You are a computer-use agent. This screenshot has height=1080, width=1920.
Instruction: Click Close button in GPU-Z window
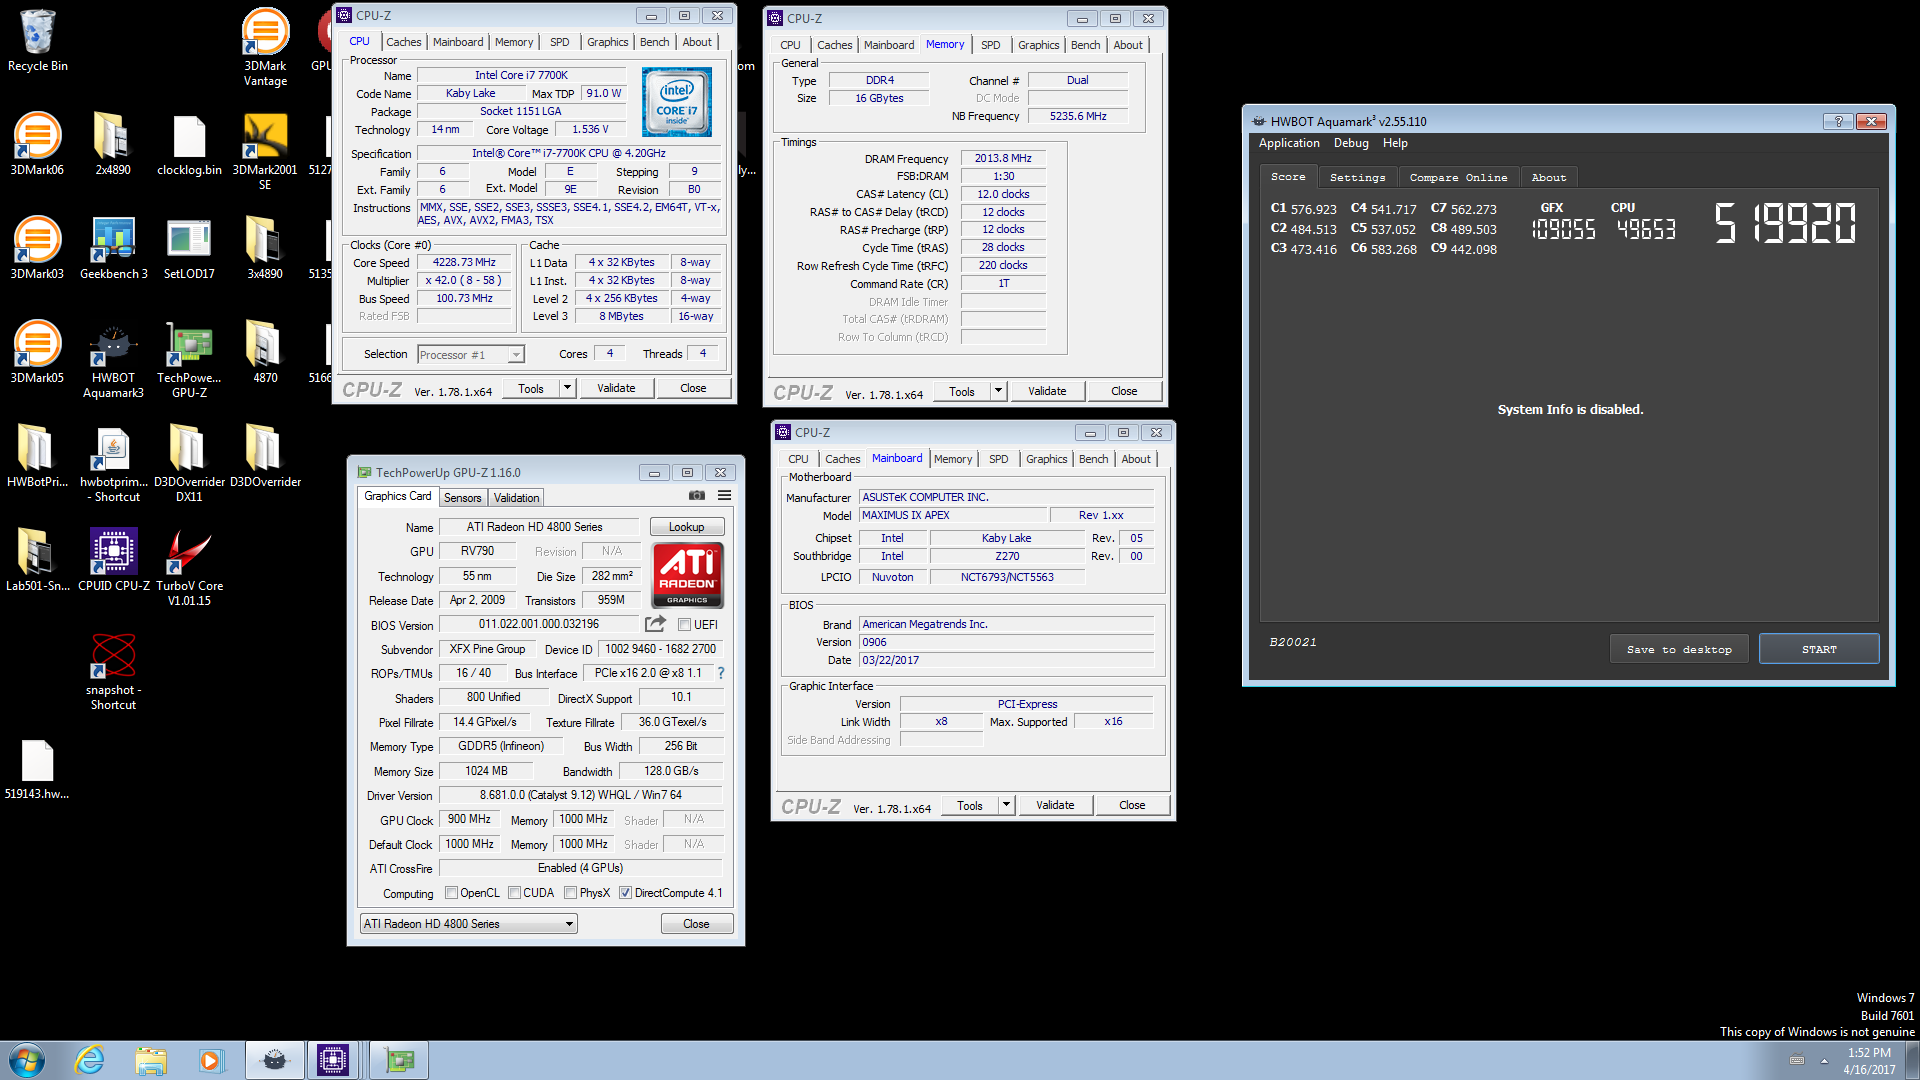pos(697,924)
